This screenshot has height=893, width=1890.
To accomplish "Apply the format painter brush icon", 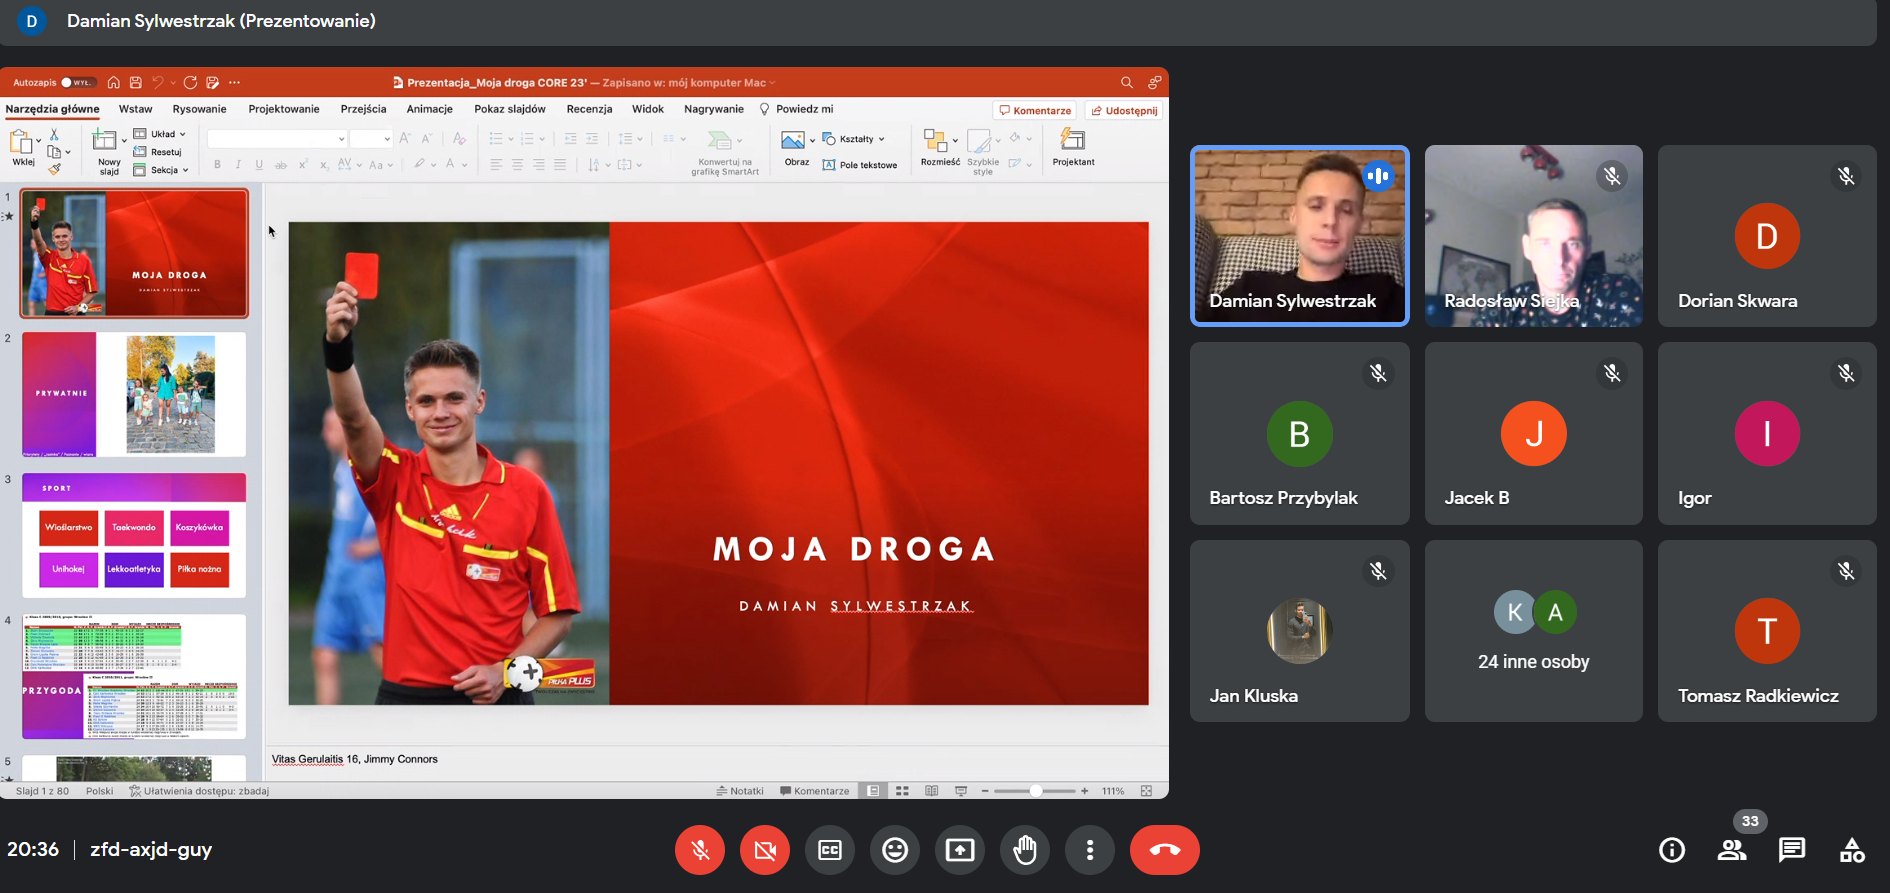I will pyautogui.click(x=54, y=169).
